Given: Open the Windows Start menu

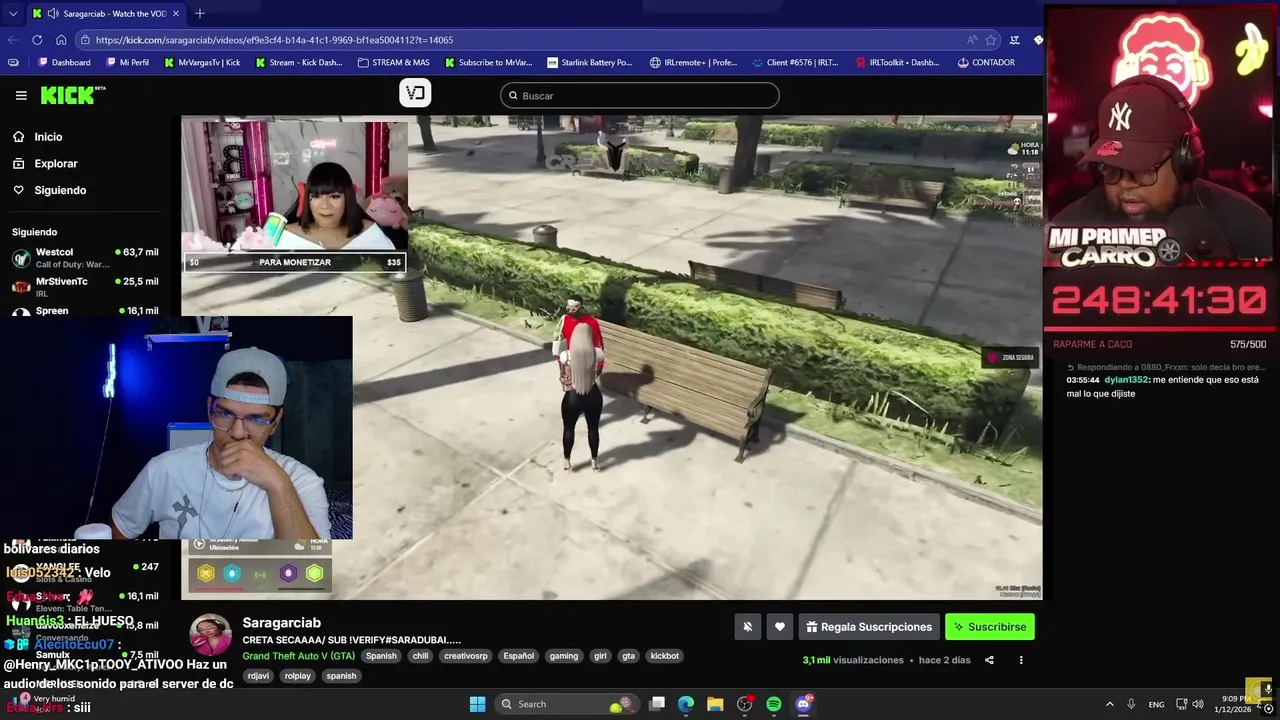Looking at the screenshot, I should click(477, 704).
